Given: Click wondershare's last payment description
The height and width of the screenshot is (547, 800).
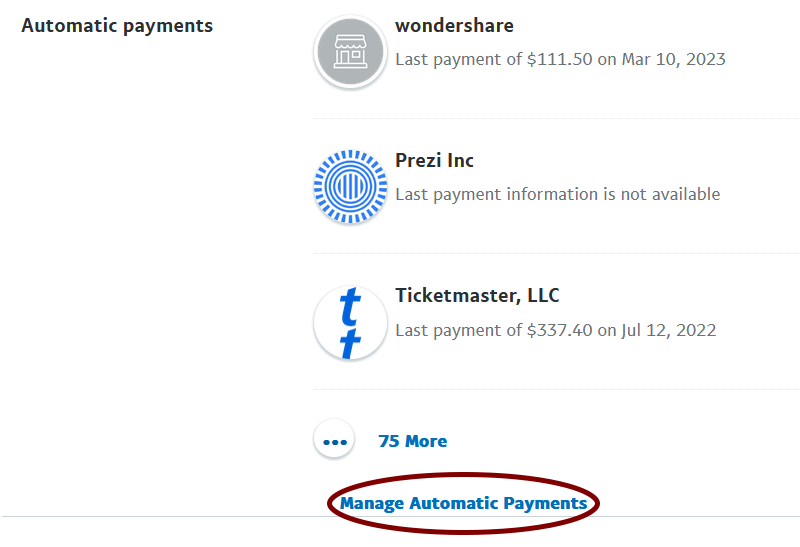Looking at the screenshot, I should [x=560, y=59].
